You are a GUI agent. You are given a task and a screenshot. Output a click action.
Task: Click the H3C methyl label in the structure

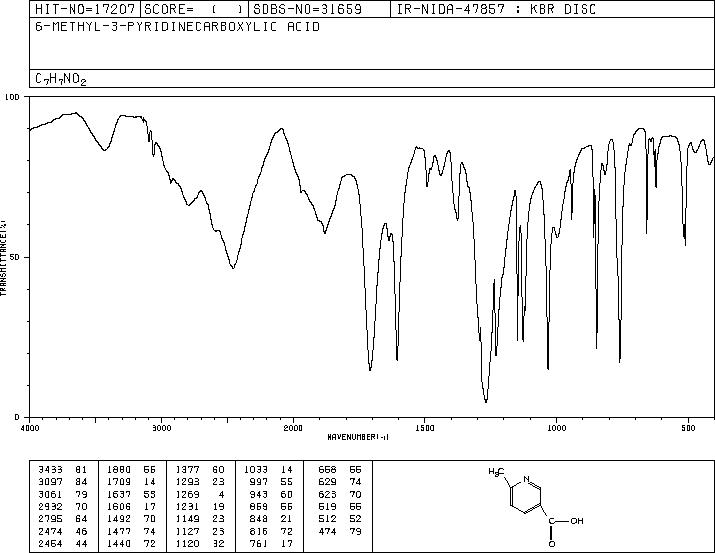point(495,471)
